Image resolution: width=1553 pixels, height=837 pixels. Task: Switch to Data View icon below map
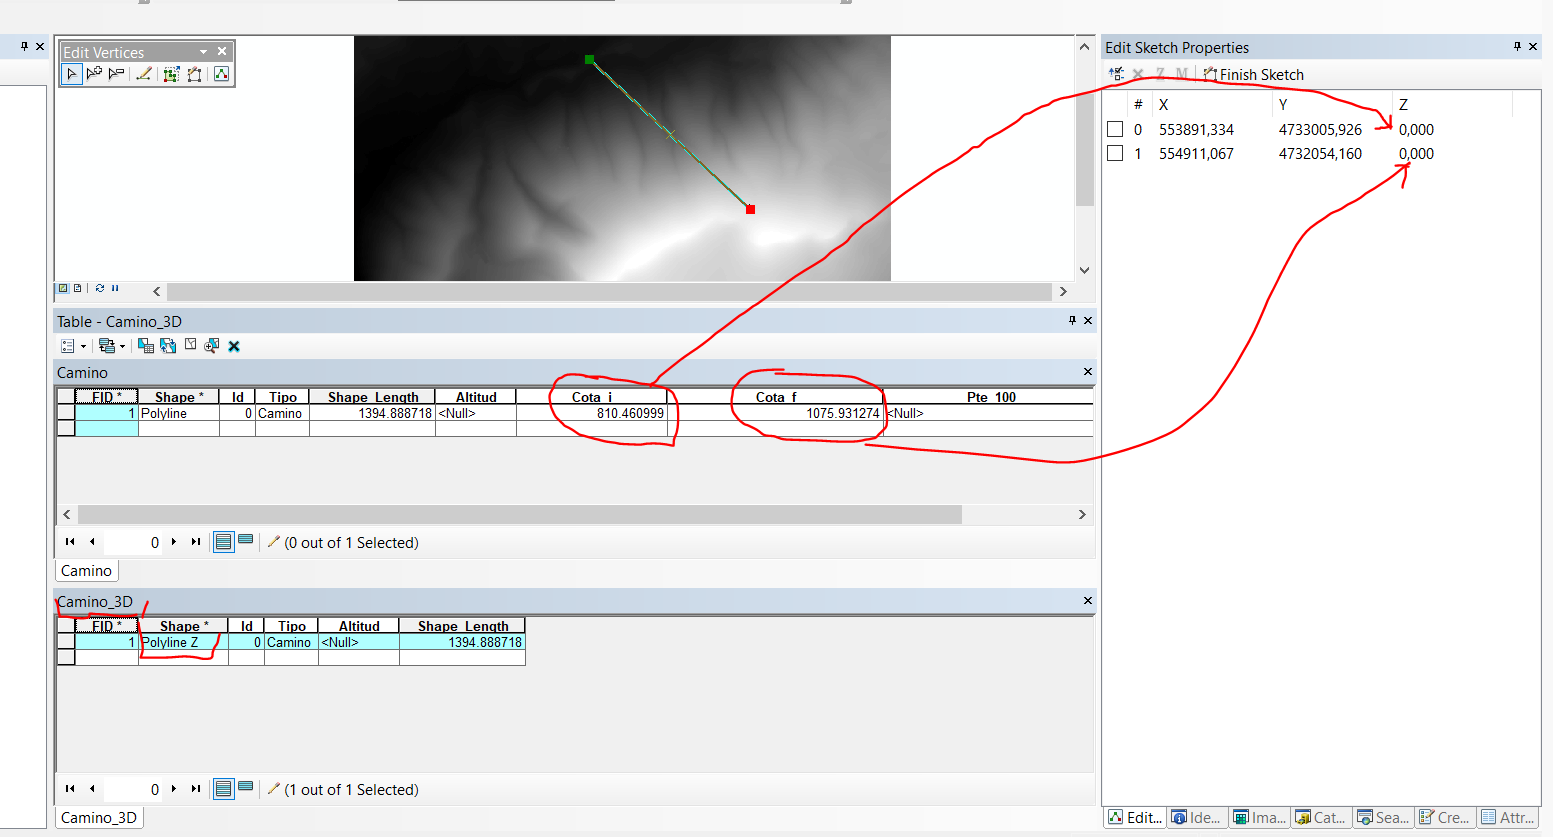[63, 288]
